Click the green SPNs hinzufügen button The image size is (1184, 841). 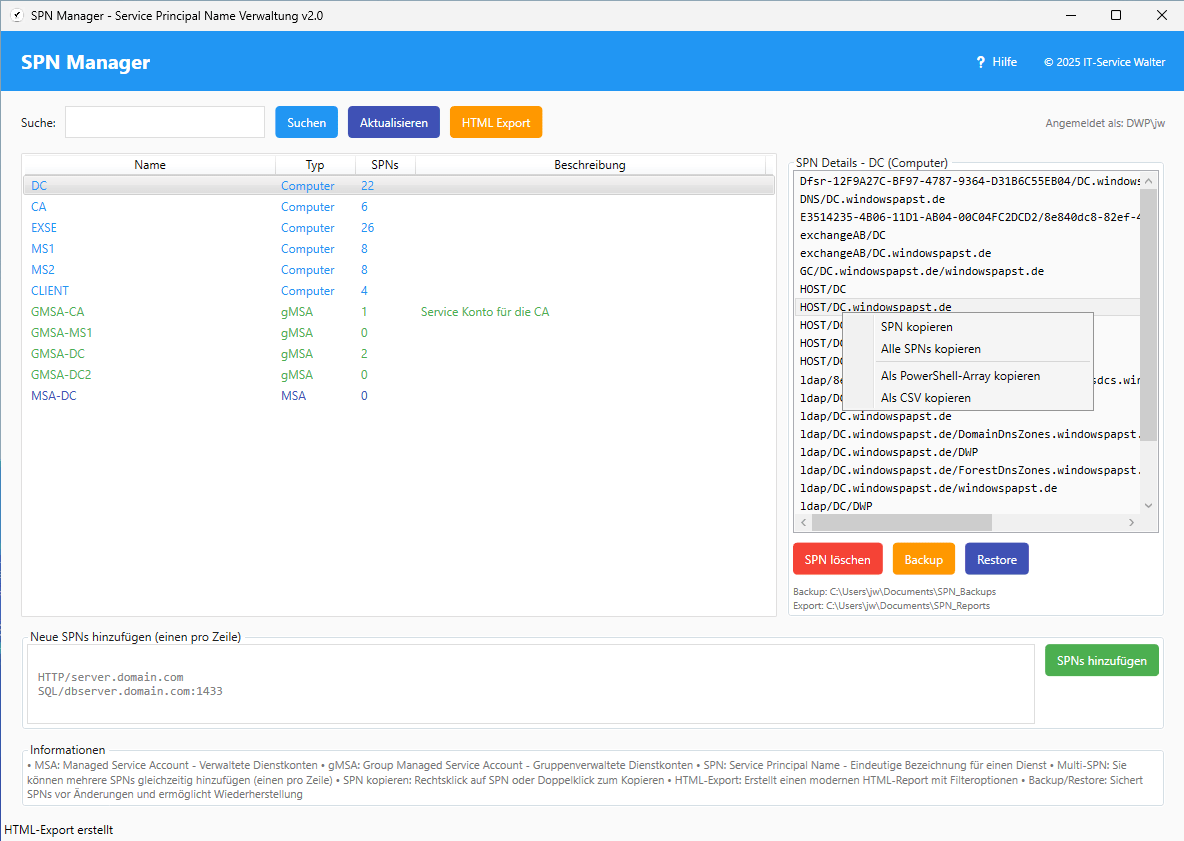(1101, 660)
